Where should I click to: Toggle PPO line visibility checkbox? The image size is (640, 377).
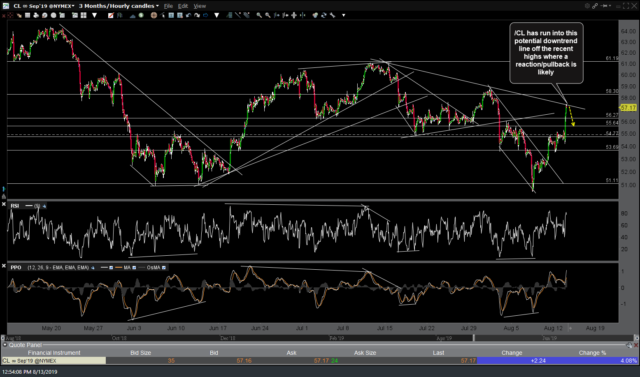[x=111, y=268]
